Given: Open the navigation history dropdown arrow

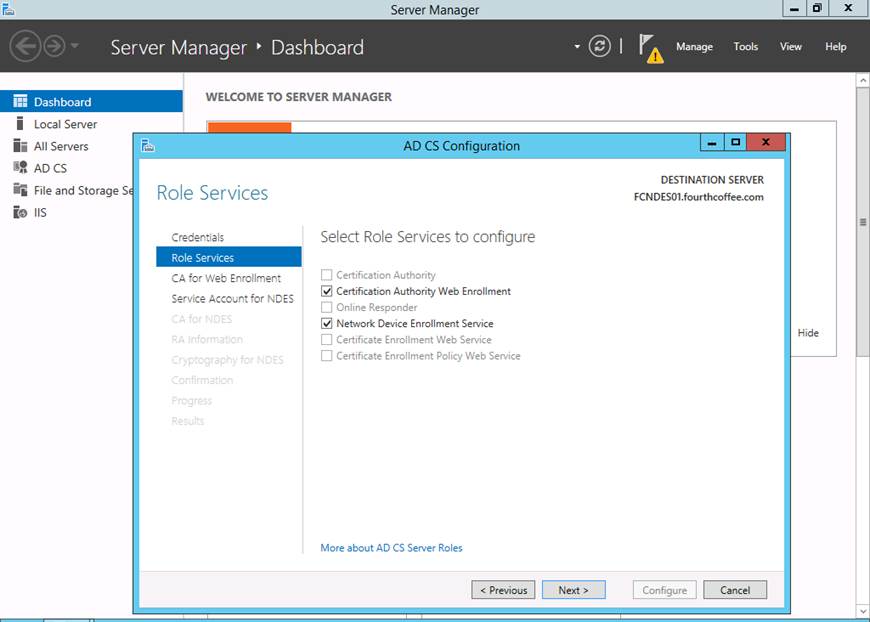Looking at the screenshot, I should coord(75,47).
